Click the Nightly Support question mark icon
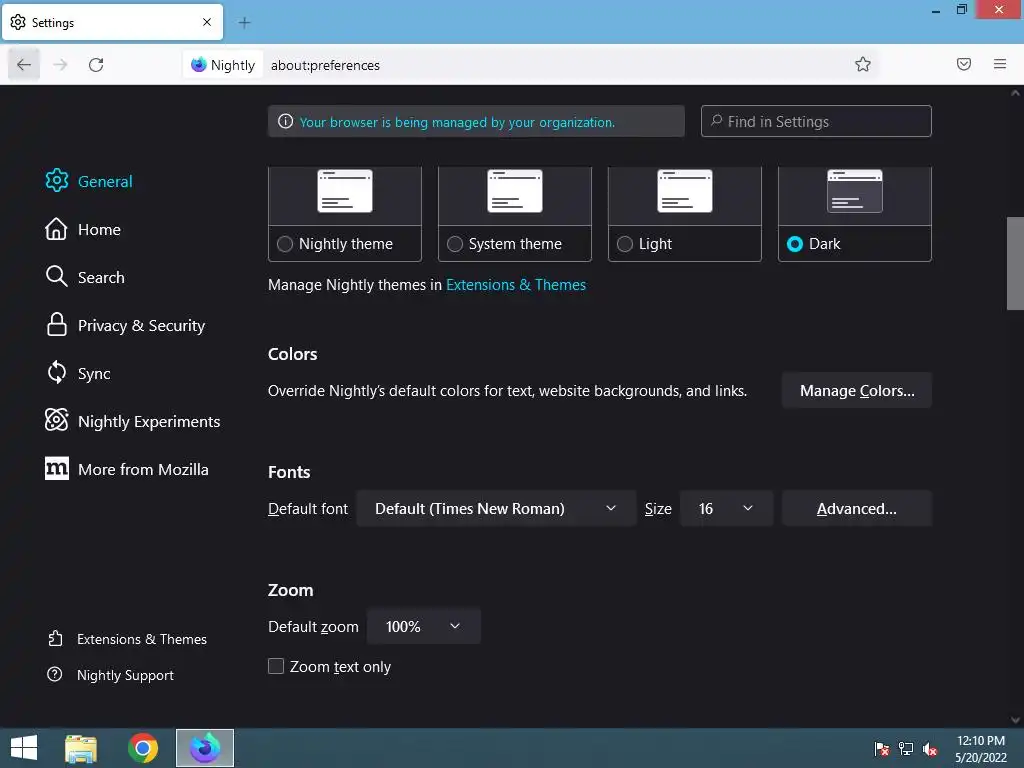This screenshot has width=1024, height=768. [55, 674]
